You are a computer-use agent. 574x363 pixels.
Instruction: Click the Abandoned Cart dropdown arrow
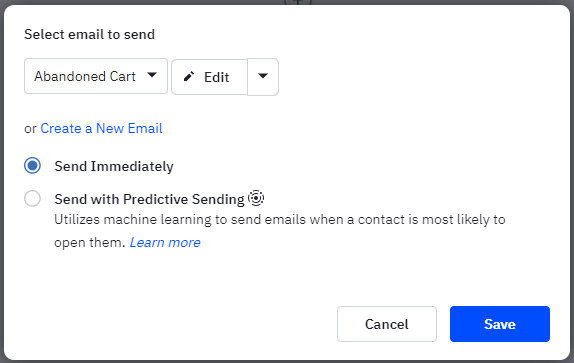(x=152, y=75)
